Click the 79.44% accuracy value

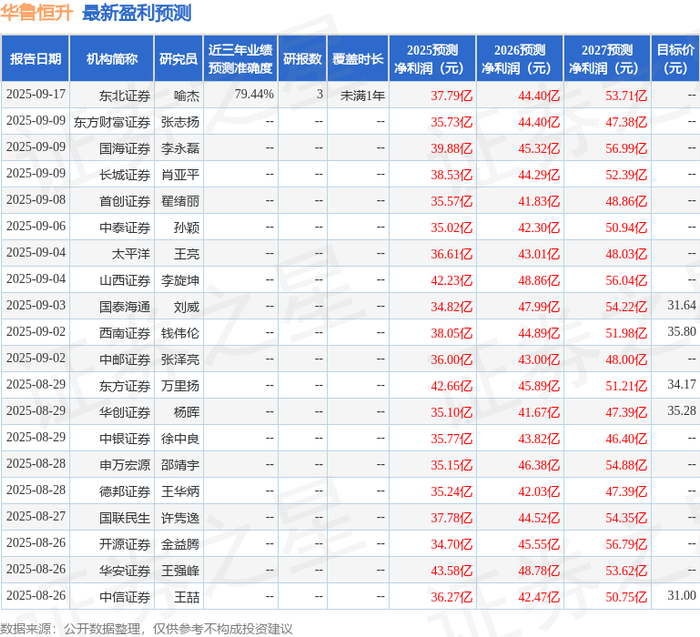[254, 94]
